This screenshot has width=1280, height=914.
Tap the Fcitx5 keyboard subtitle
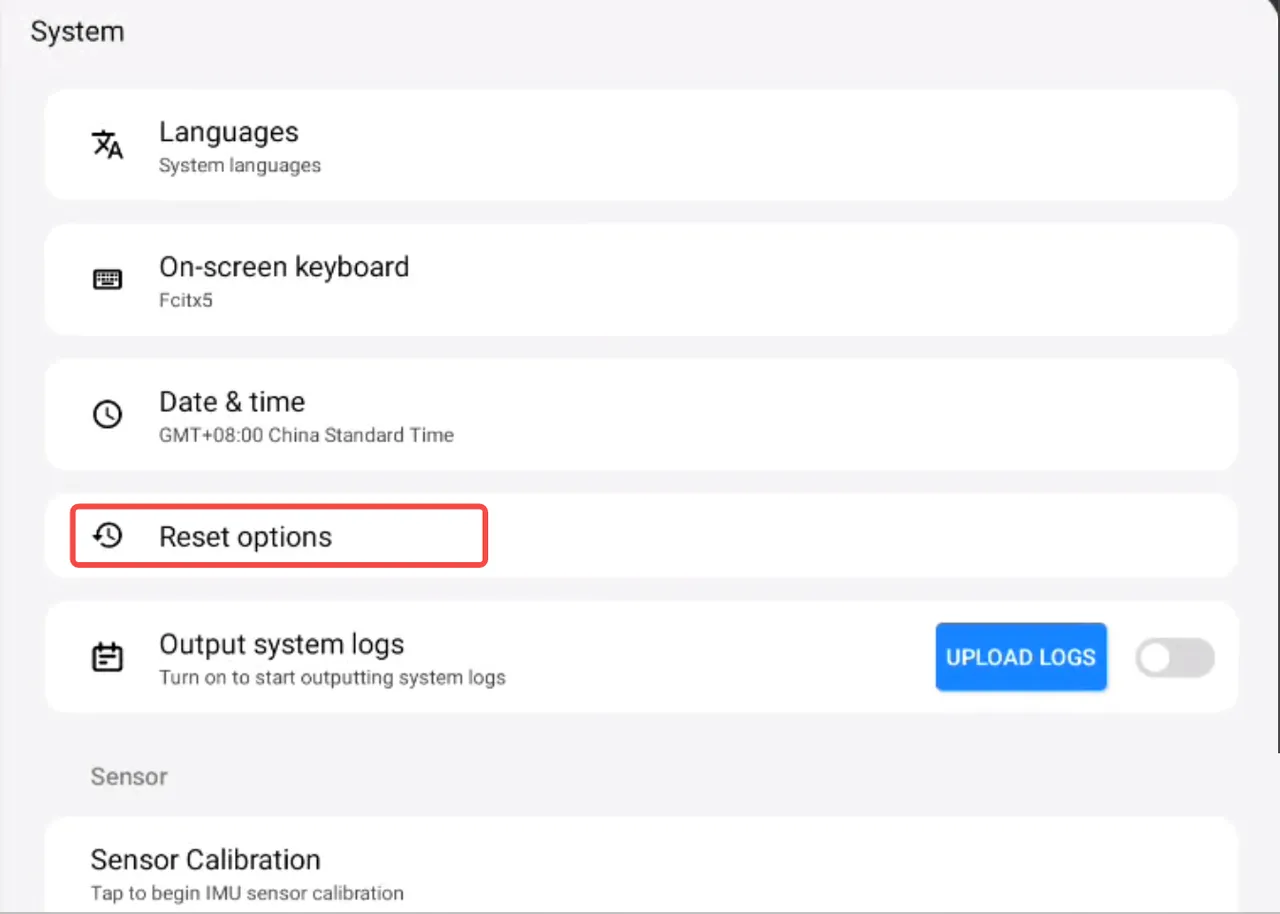click(x=186, y=300)
